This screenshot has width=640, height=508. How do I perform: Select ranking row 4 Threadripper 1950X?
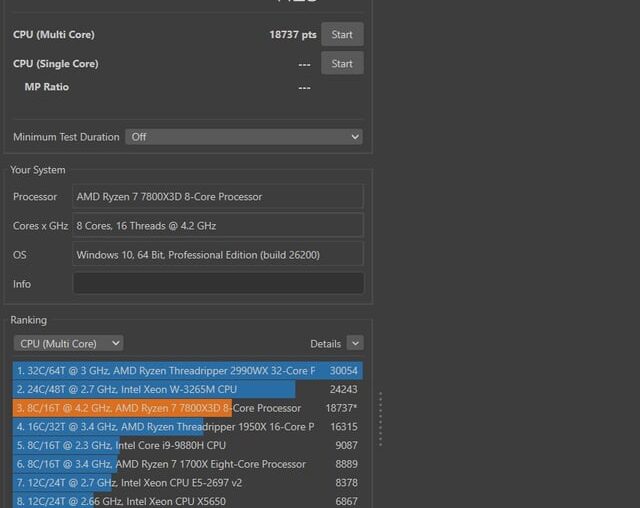(x=187, y=427)
